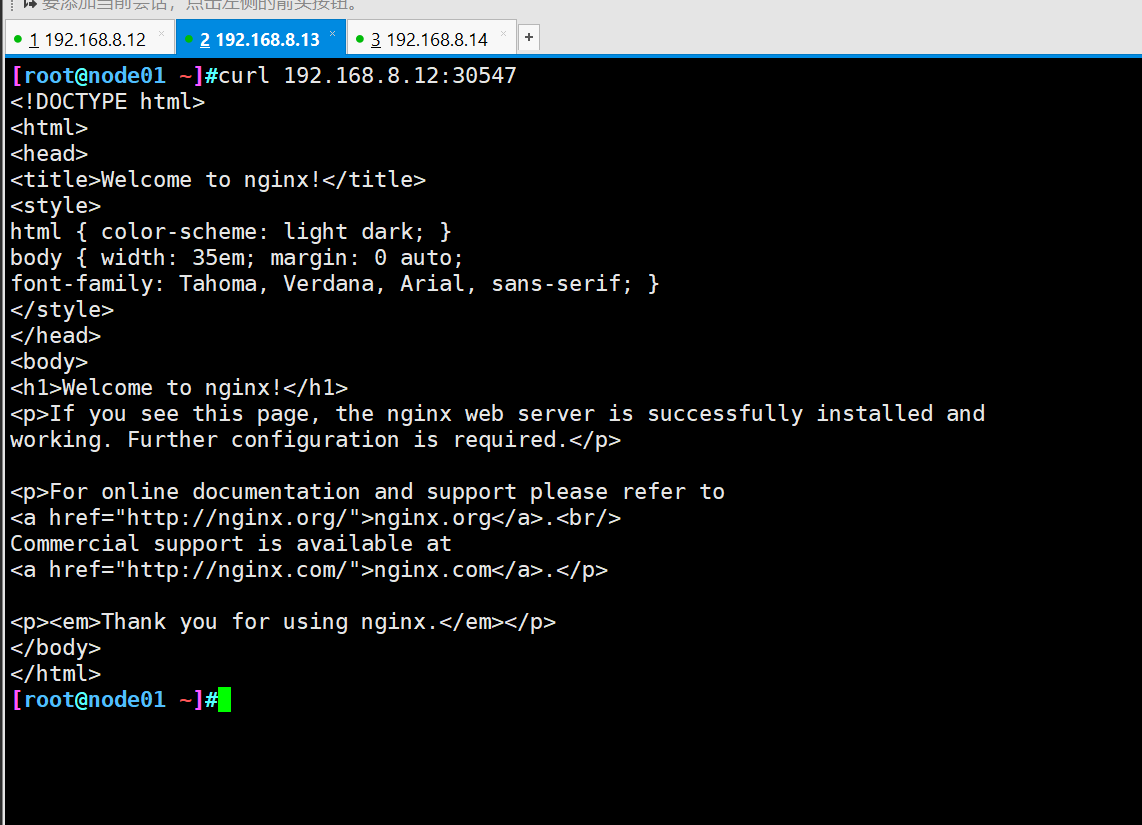Close the active 192.168.8.13 session tab

point(332,33)
